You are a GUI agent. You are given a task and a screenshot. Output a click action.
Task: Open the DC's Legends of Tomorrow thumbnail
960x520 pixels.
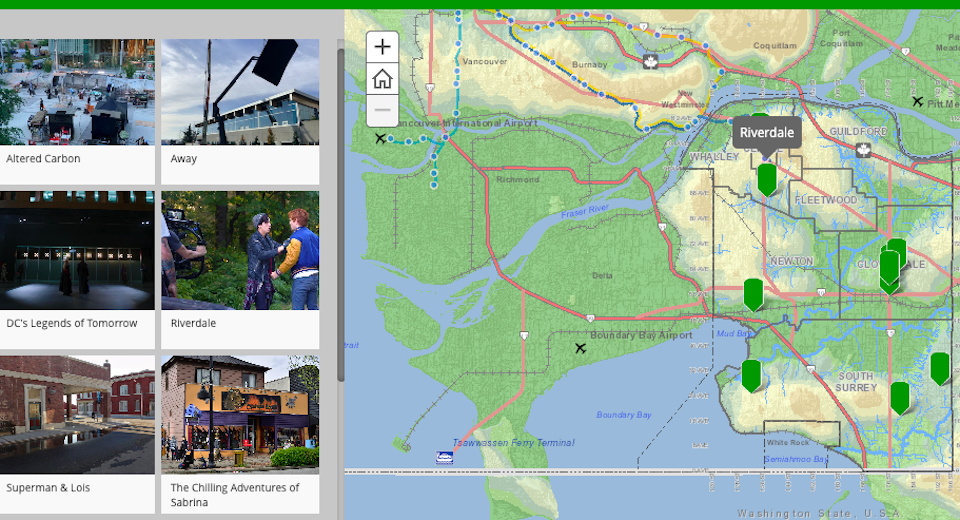[77, 251]
